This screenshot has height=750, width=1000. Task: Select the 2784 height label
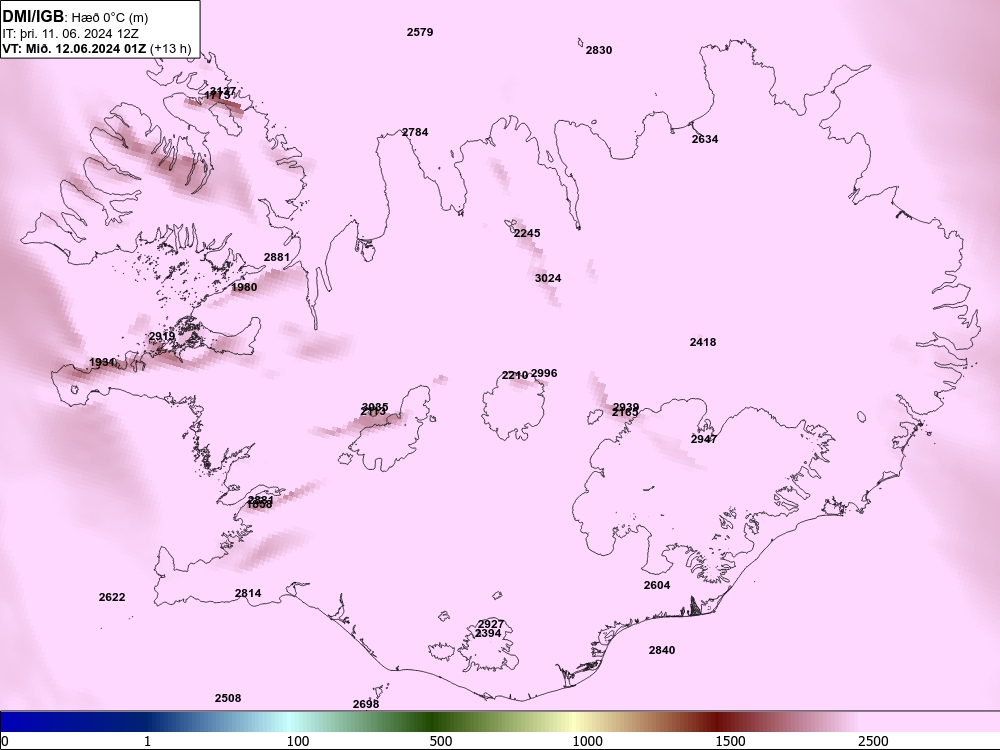(x=415, y=132)
